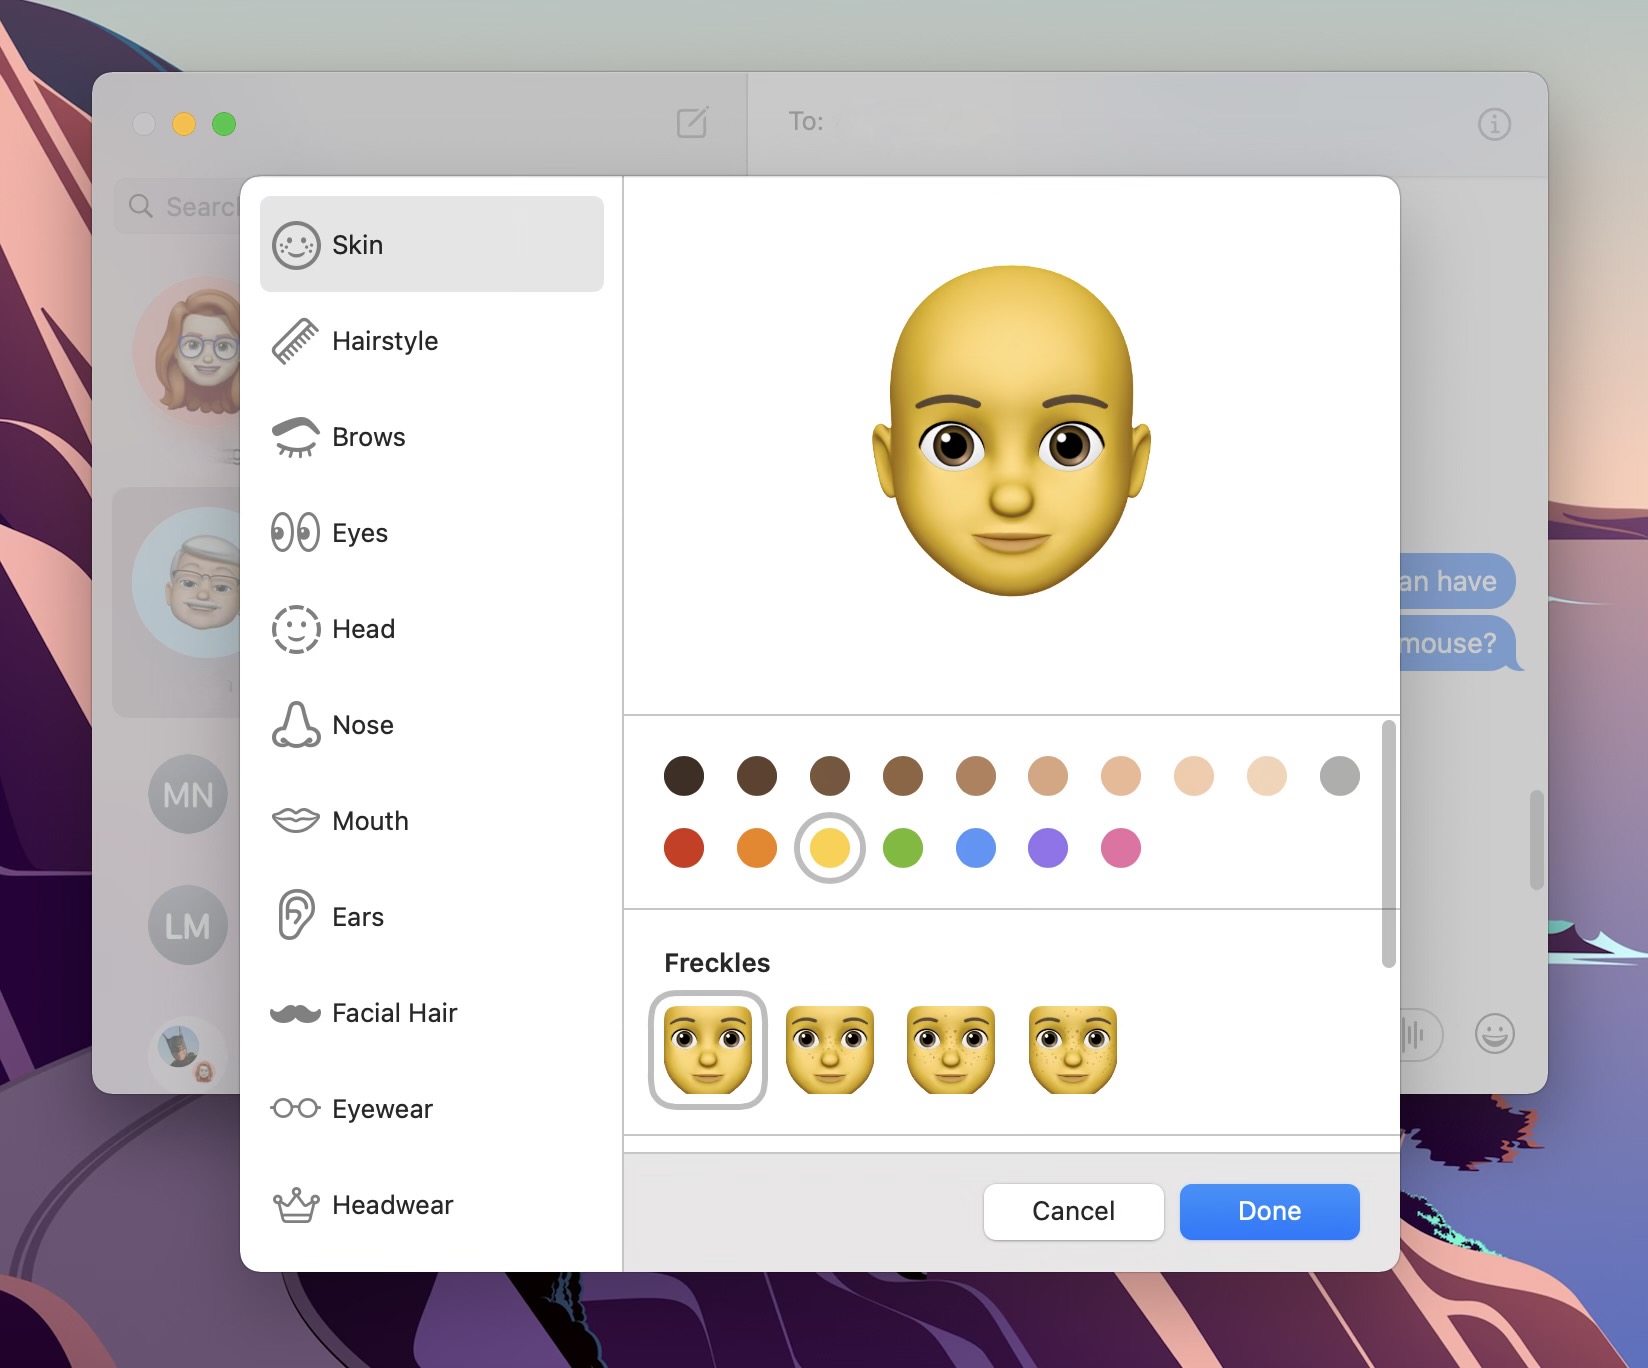
Task: Select the Nose icon
Action: pyautogui.click(x=295, y=724)
